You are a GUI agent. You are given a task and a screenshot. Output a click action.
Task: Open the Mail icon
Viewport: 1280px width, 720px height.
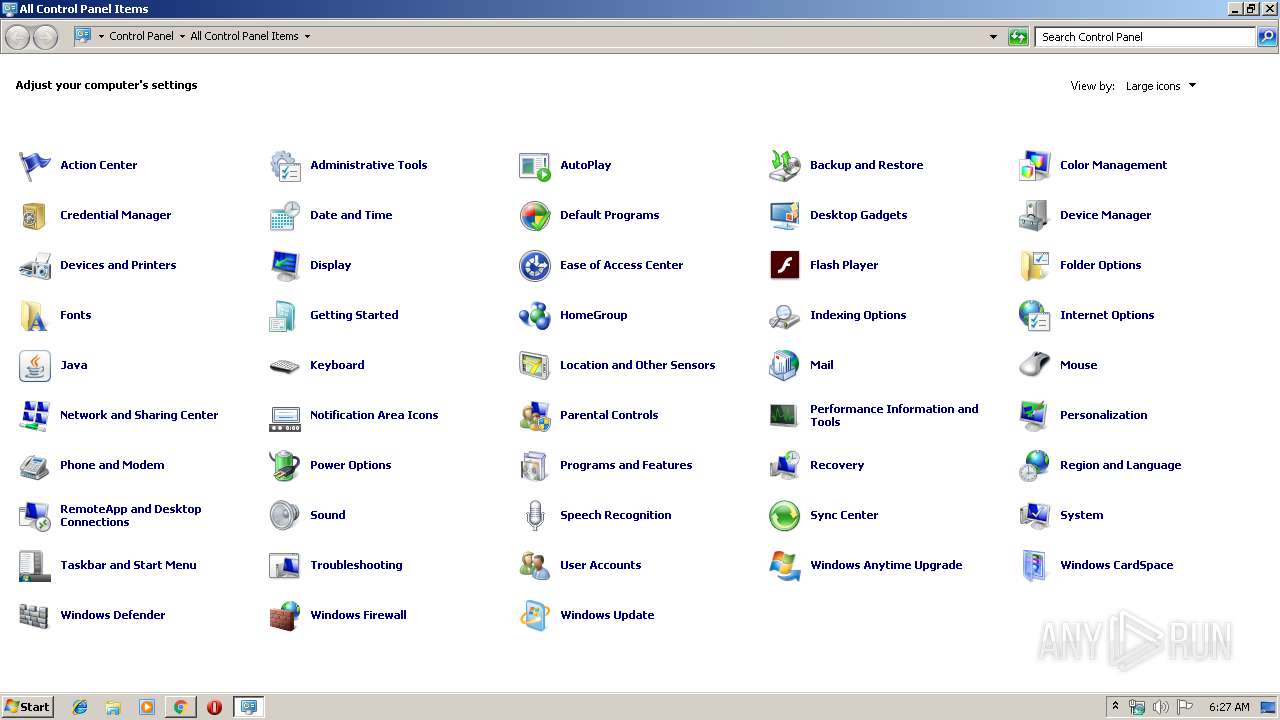click(x=785, y=365)
